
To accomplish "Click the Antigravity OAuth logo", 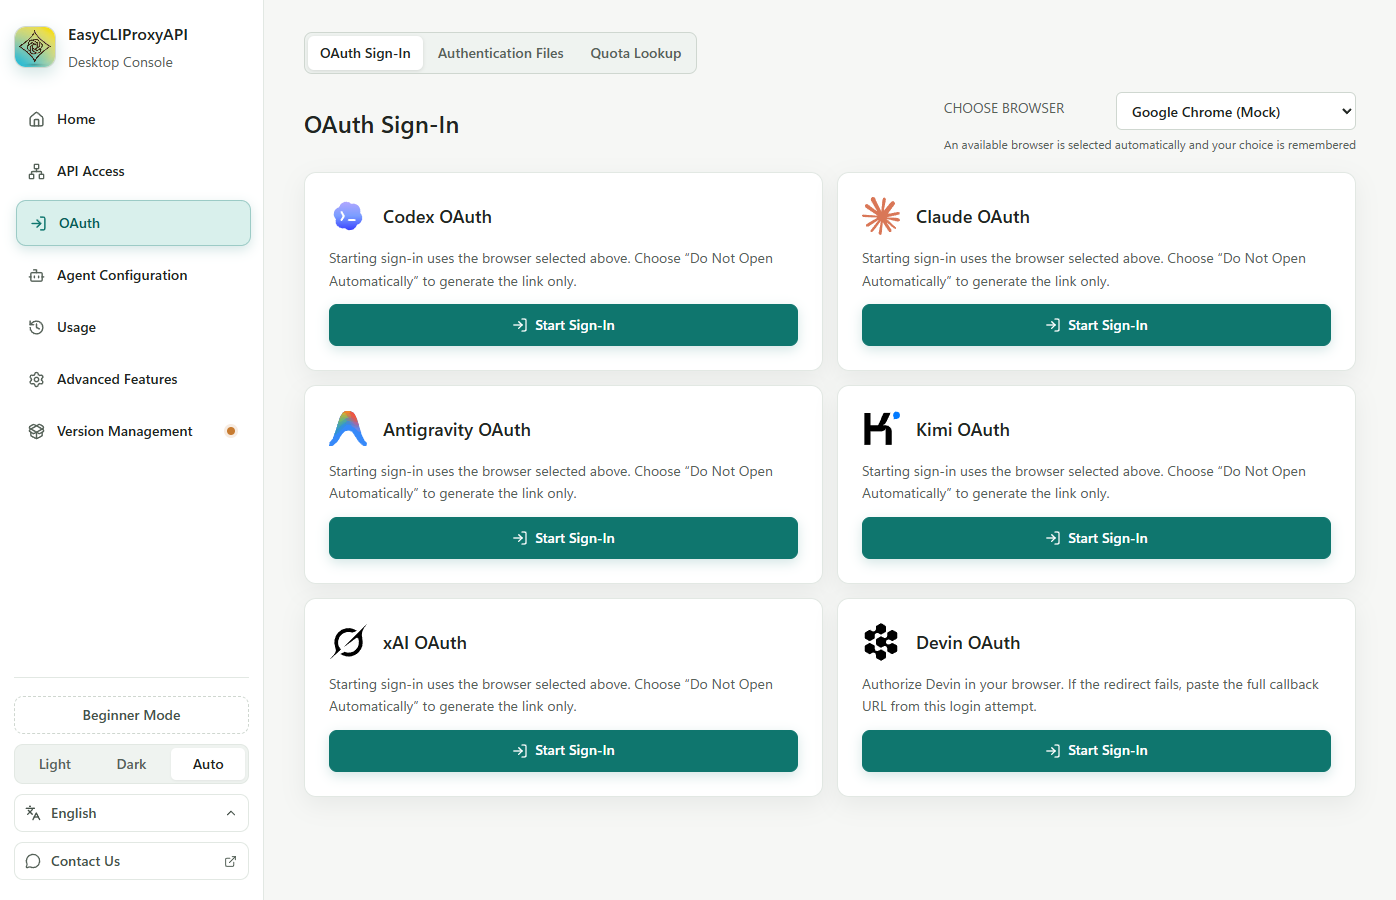I will point(348,429).
